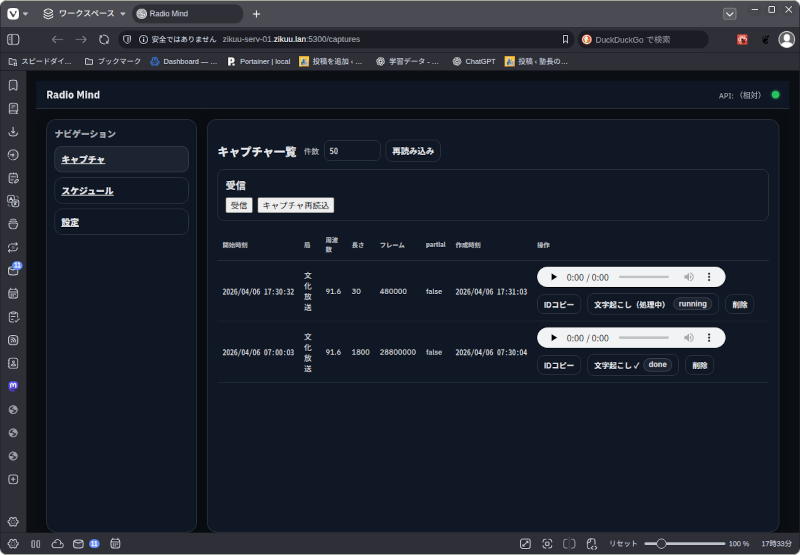Open the Downloads panel in the sidebar
This screenshot has height=555, width=800.
13,131
